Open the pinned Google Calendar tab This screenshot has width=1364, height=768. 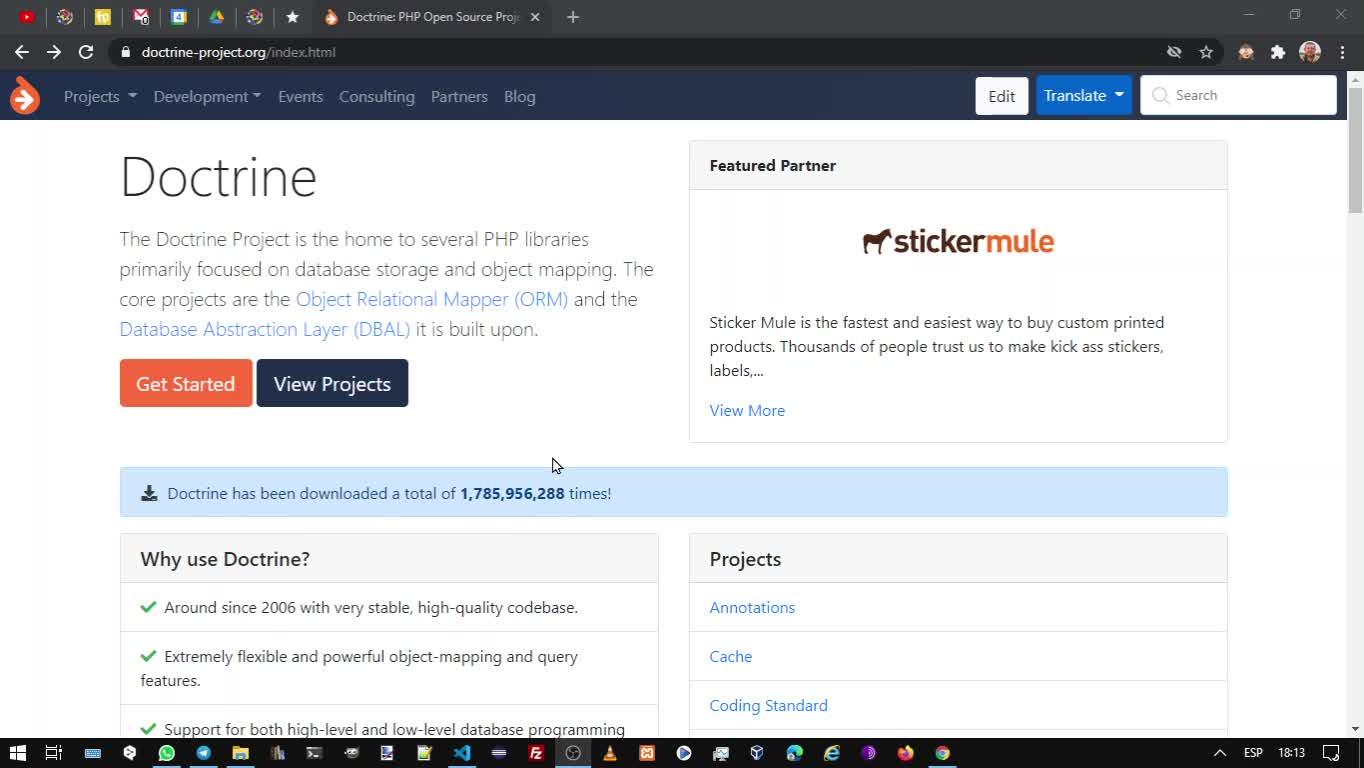pyautogui.click(x=179, y=17)
